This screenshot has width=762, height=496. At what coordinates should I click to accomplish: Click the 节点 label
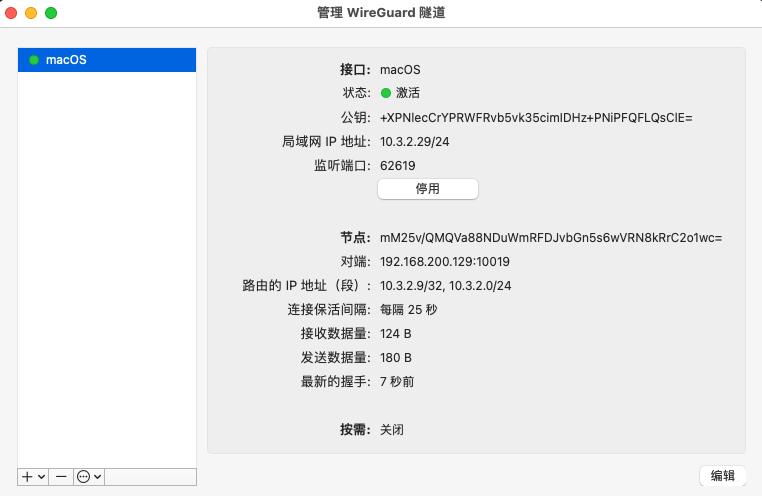pos(355,238)
